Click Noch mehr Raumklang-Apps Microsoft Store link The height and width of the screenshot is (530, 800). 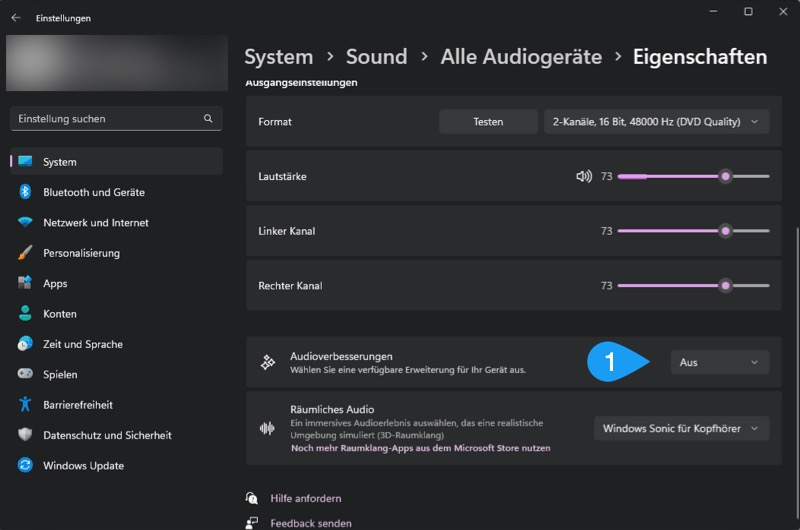click(x=420, y=448)
